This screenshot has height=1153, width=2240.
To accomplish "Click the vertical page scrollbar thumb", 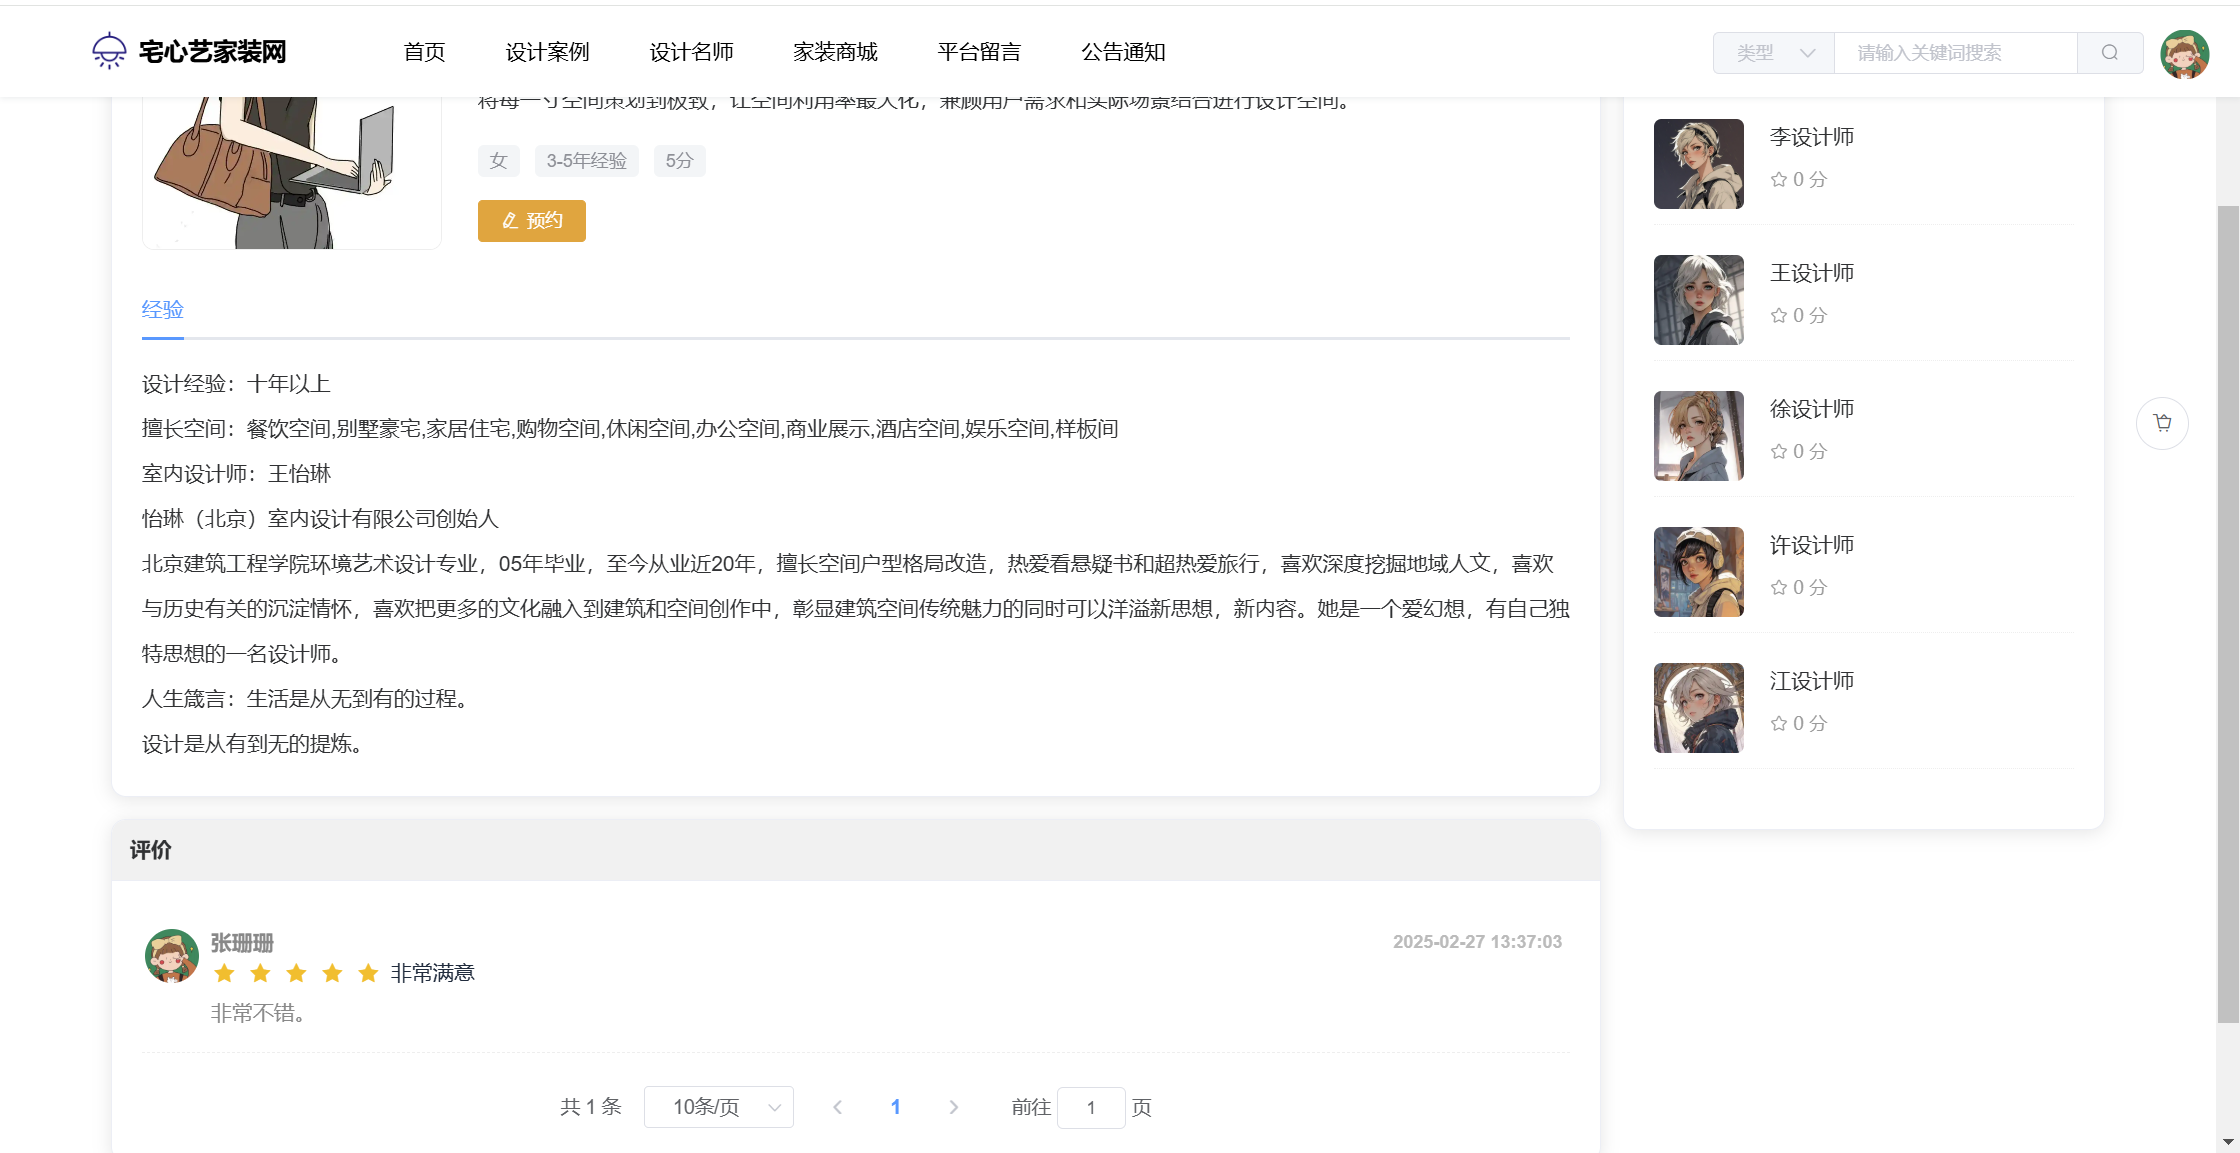I will (x=2228, y=613).
